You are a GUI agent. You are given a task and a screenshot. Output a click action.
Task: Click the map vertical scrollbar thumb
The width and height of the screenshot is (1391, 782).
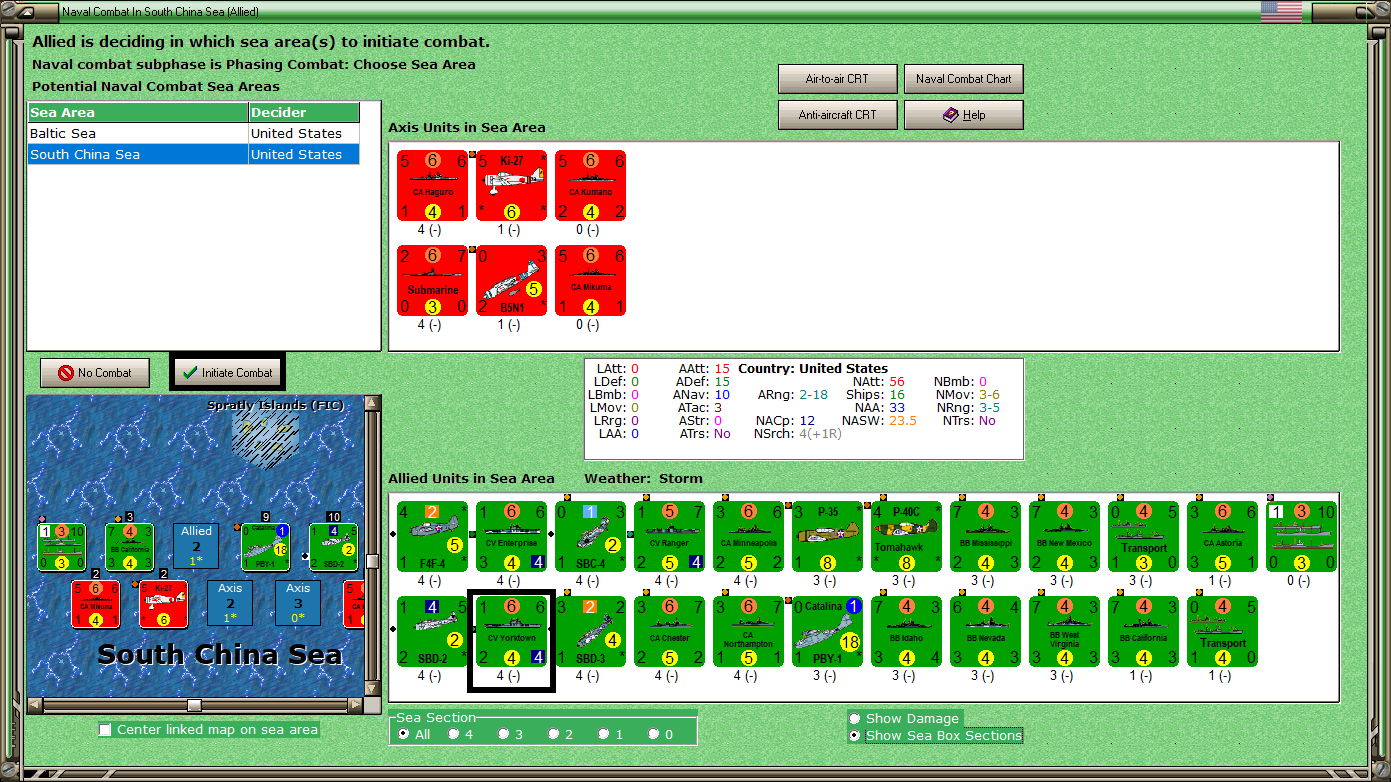click(373, 561)
